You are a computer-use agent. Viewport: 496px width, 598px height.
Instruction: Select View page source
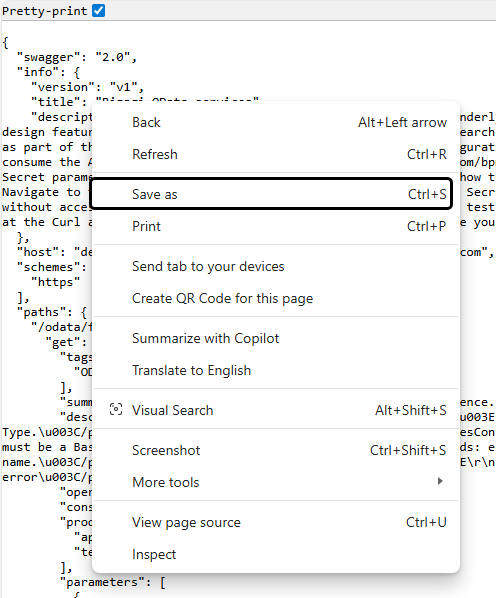click(276, 522)
